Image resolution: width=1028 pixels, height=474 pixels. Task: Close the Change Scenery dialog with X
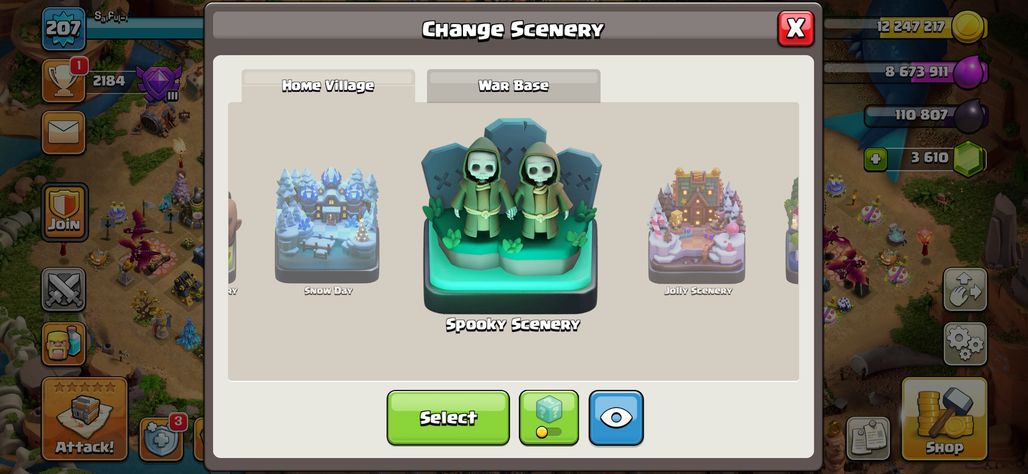pos(795,28)
